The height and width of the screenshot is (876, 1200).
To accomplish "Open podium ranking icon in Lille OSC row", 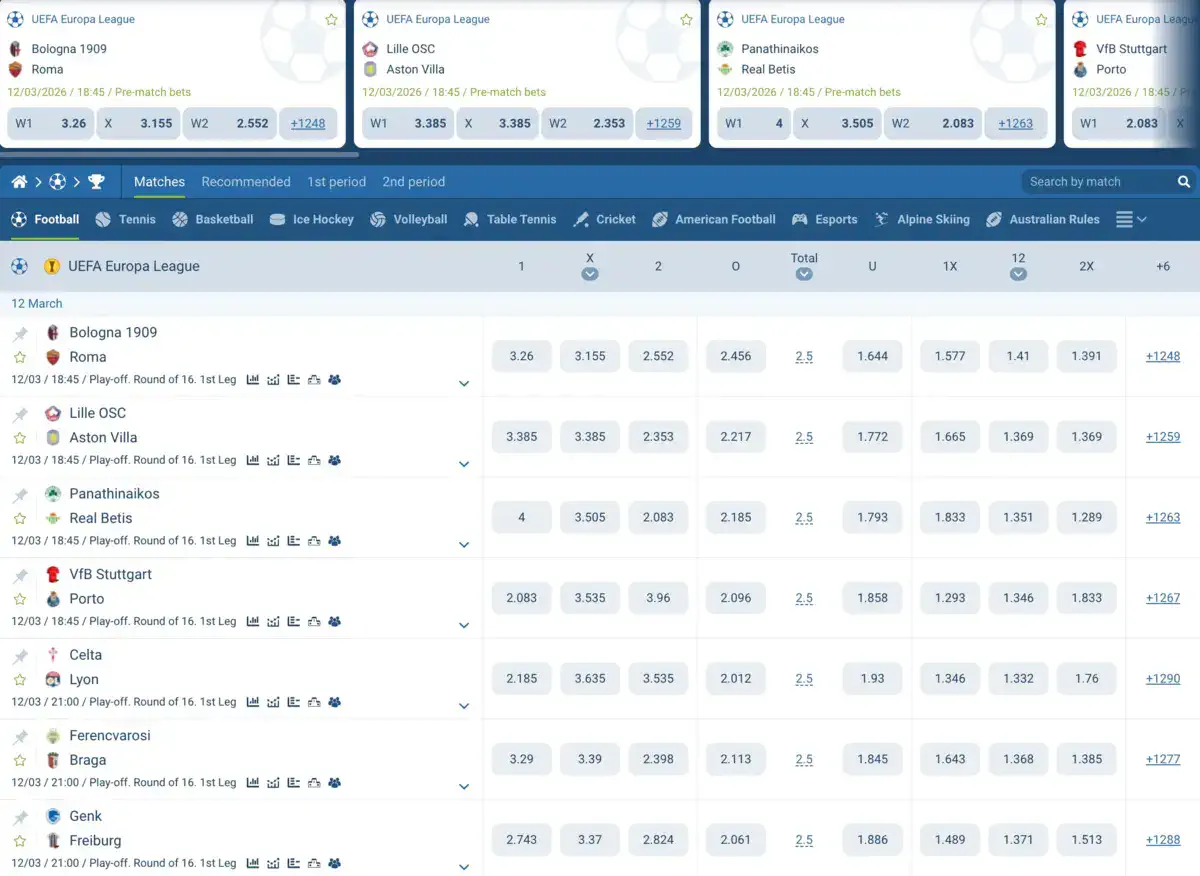I will click(314, 461).
